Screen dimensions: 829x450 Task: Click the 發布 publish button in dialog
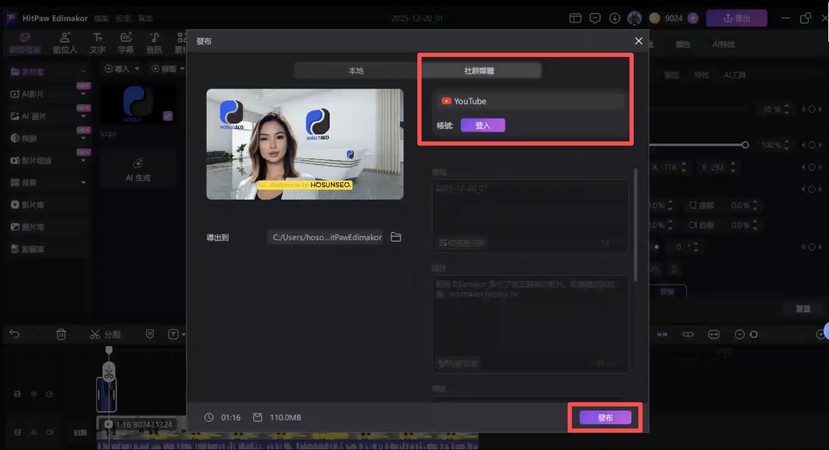pos(605,417)
